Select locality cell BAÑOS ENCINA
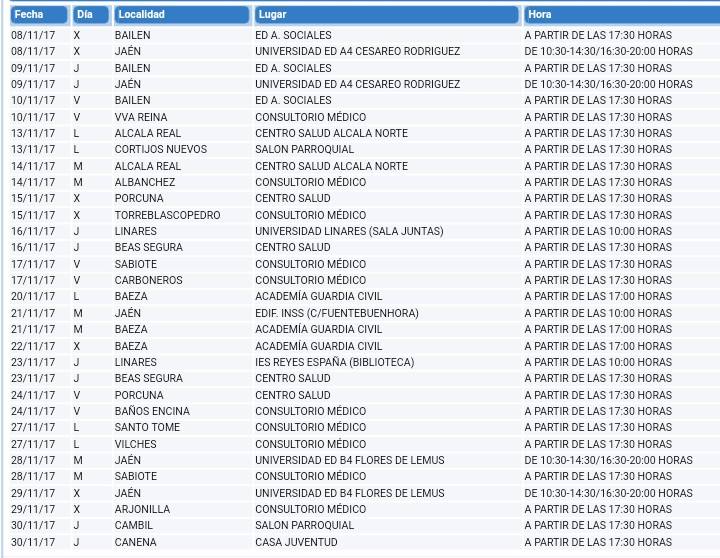Viewport: 720px width, 558px height. pyautogui.click(x=152, y=411)
